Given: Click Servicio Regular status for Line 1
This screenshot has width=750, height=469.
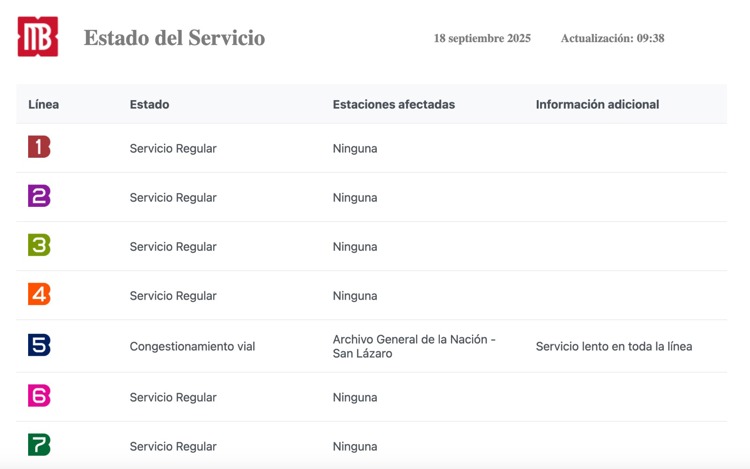Looking at the screenshot, I should click(x=173, y=149).
